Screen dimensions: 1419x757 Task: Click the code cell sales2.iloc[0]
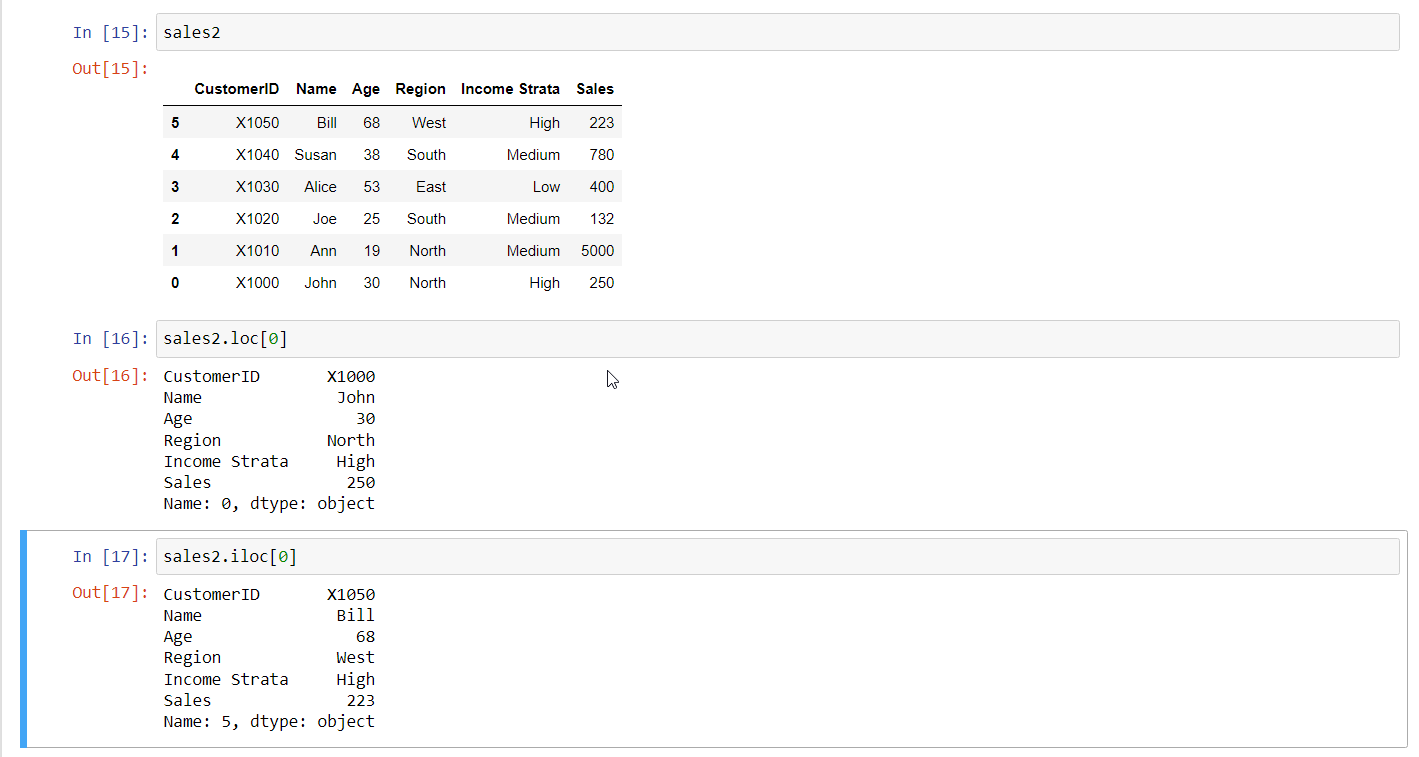(777, 556)
